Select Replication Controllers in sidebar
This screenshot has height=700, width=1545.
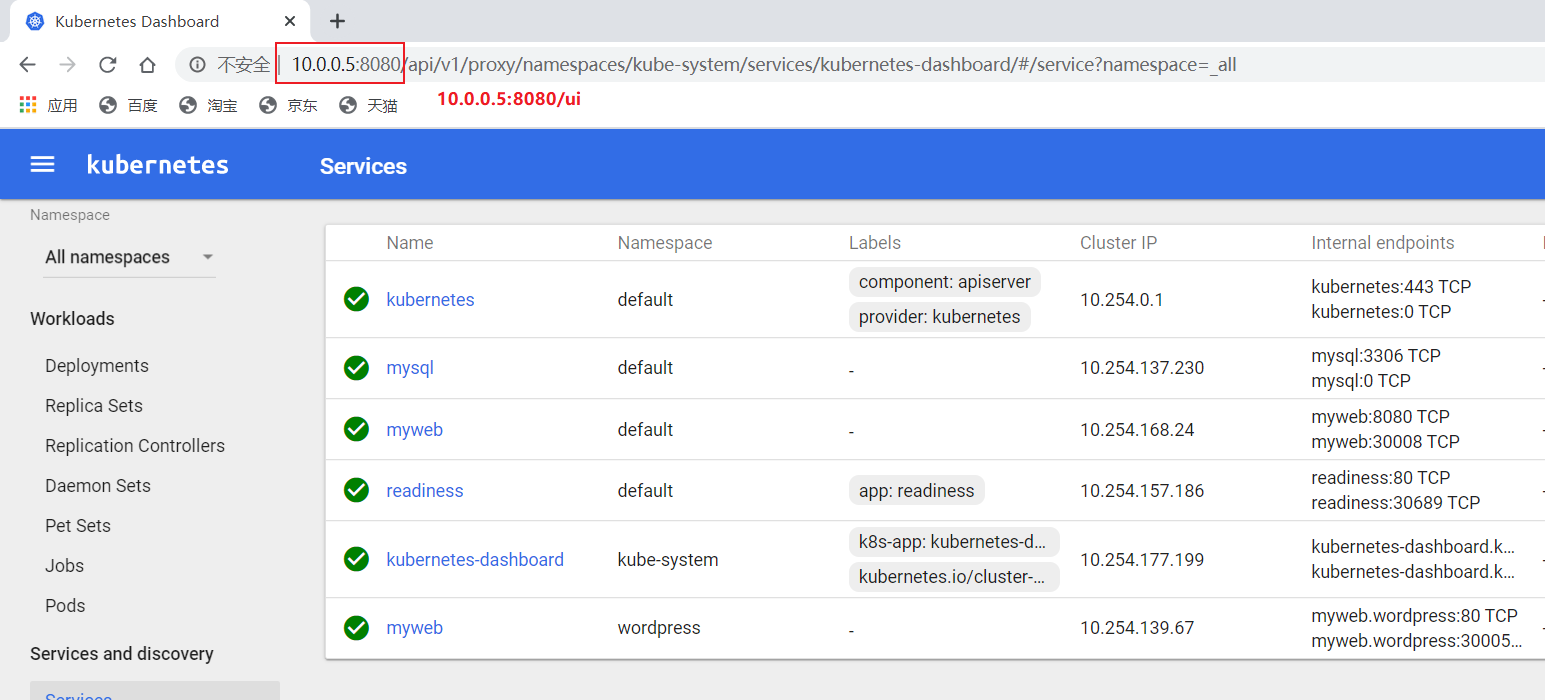135,446
